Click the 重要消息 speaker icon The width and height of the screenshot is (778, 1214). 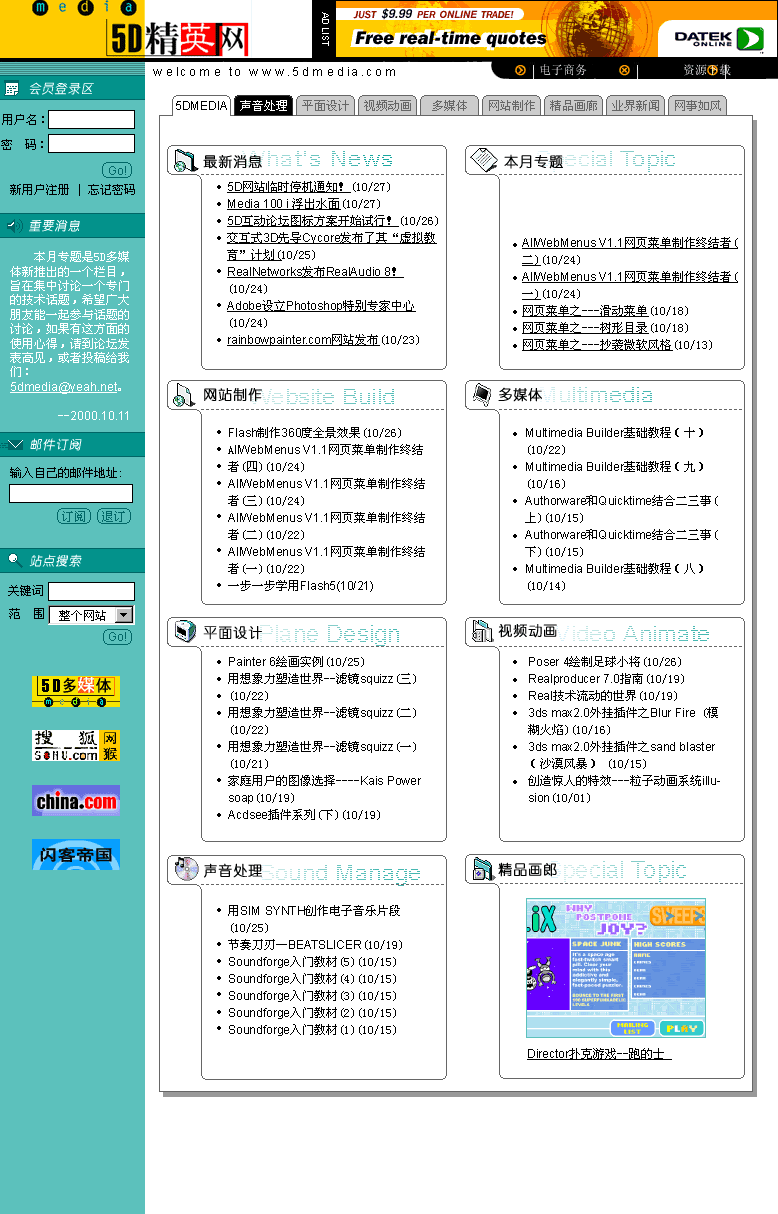(x=13, y=226)
